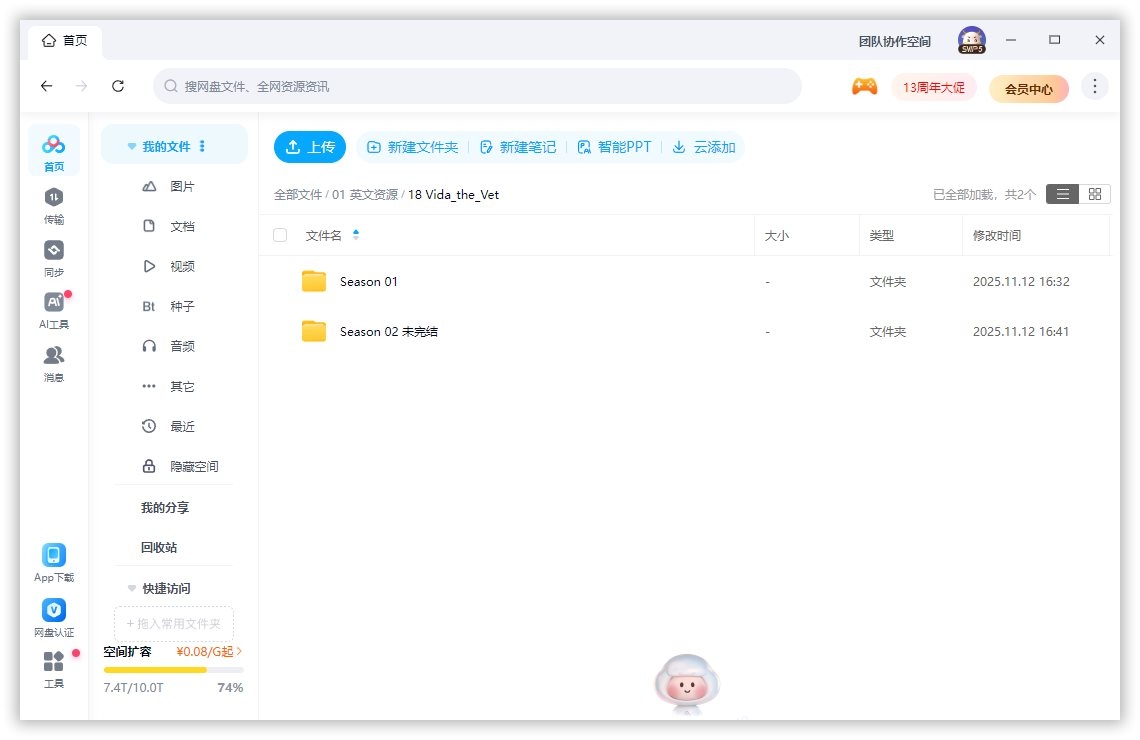Click the 工具 (Tools) sidebar icon
1140x740 pixels.
54,661
